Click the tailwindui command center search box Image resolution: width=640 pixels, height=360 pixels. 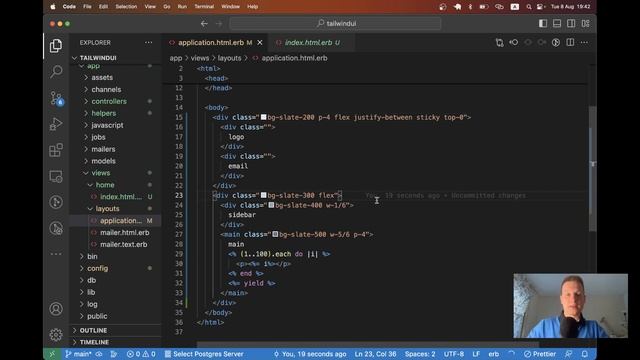(x=336, y=24)
